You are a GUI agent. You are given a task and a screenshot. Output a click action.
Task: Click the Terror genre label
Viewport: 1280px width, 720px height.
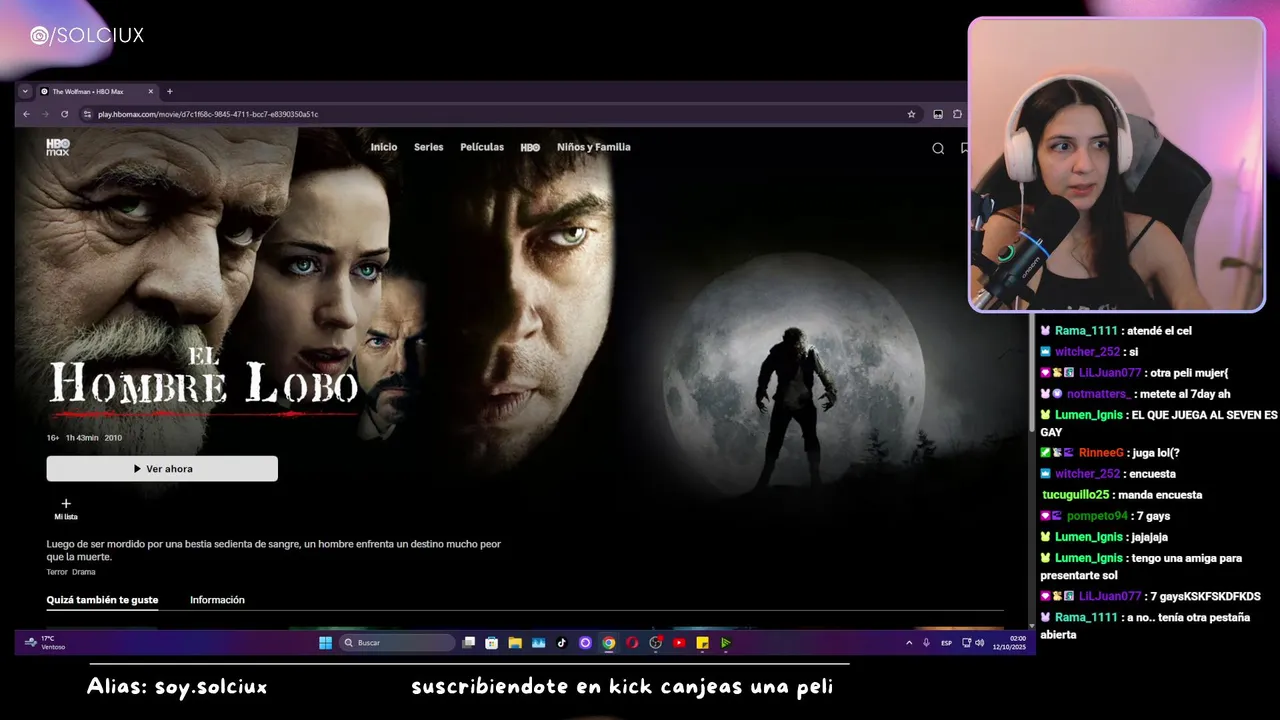pyautogui.click(x=57, y=572)
